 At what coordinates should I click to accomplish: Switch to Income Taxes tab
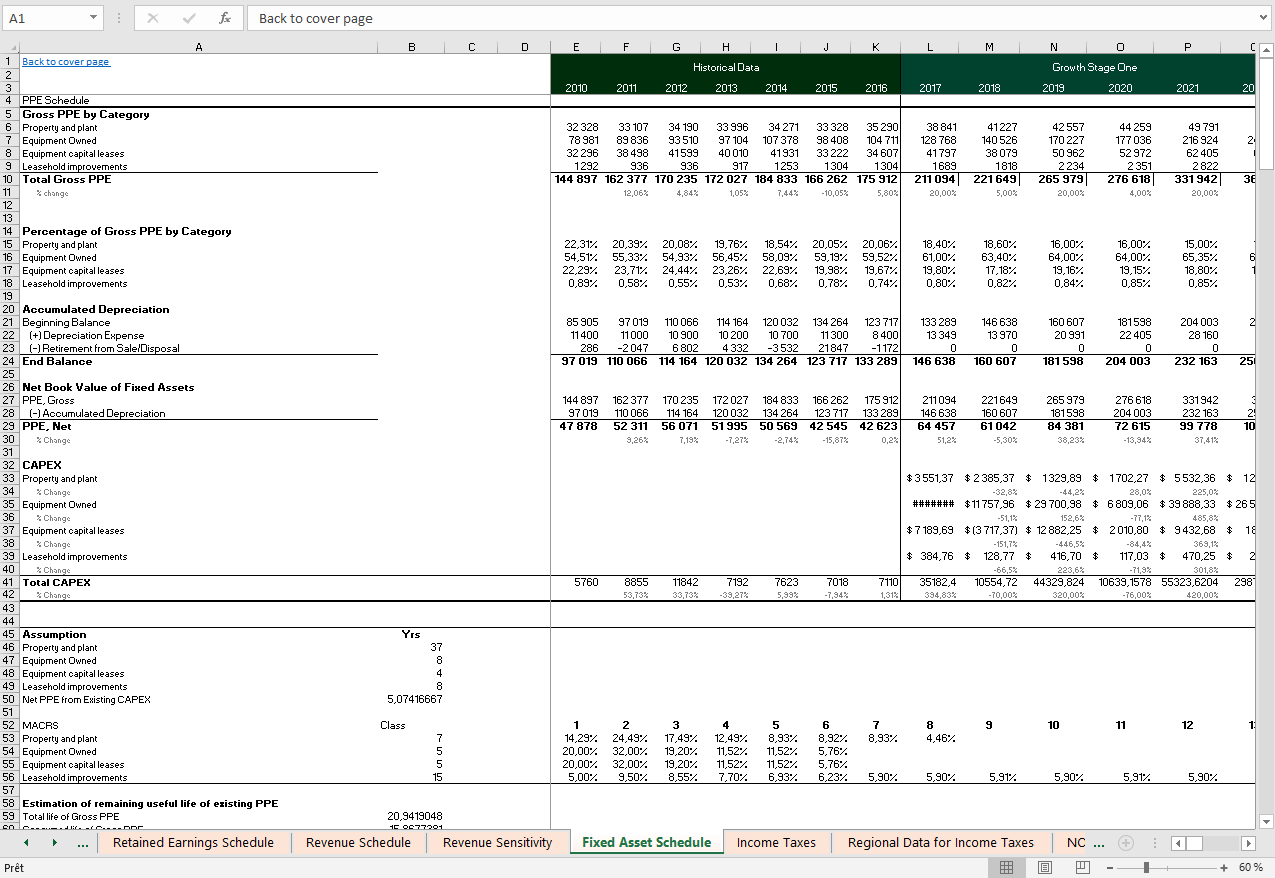point(776,842)
